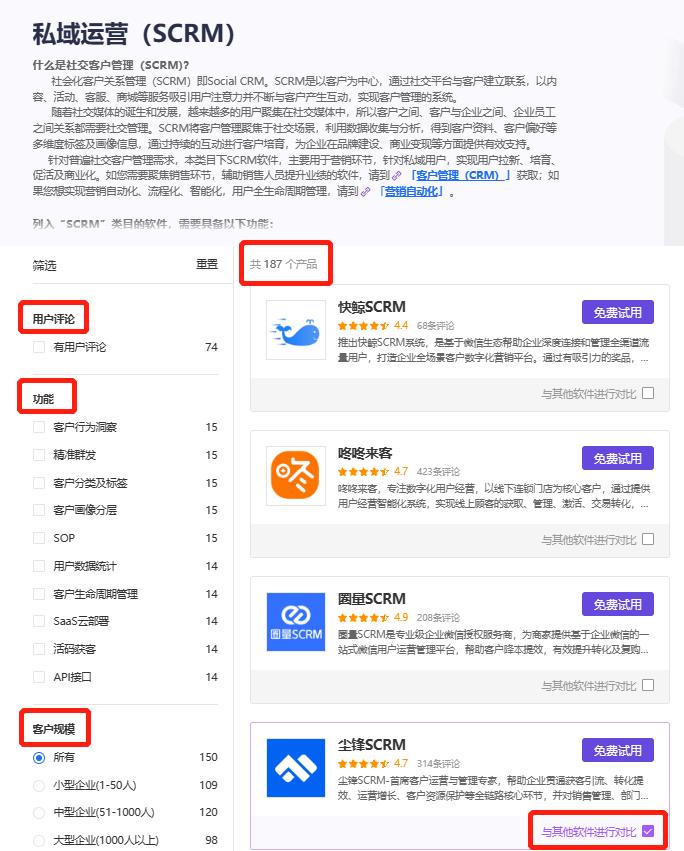Click the 尘锋SCRM star rating
Image resolution: width=684 pixels, height=851 pixels.
point(363,764)
